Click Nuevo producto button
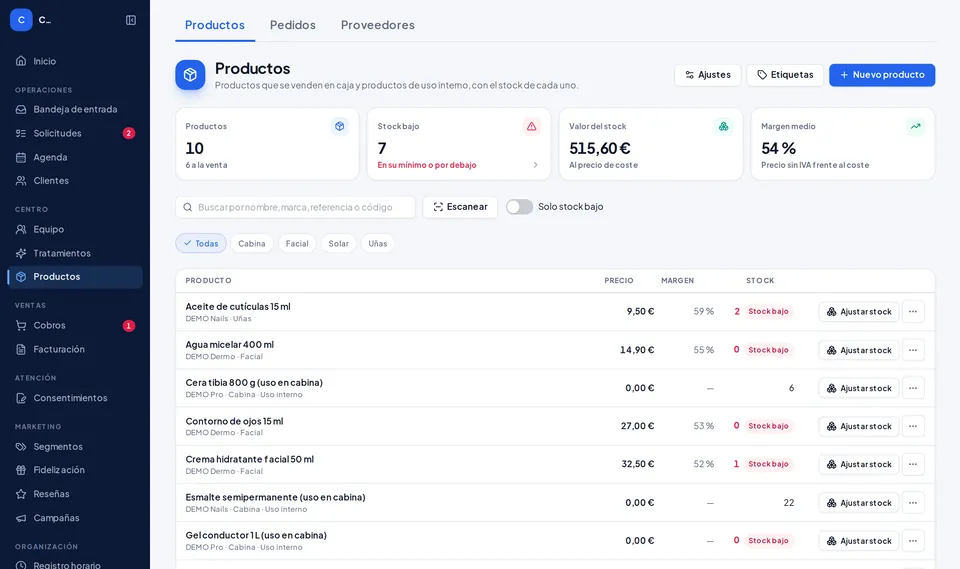Screen dimensions: 960x569 (882, 75)
